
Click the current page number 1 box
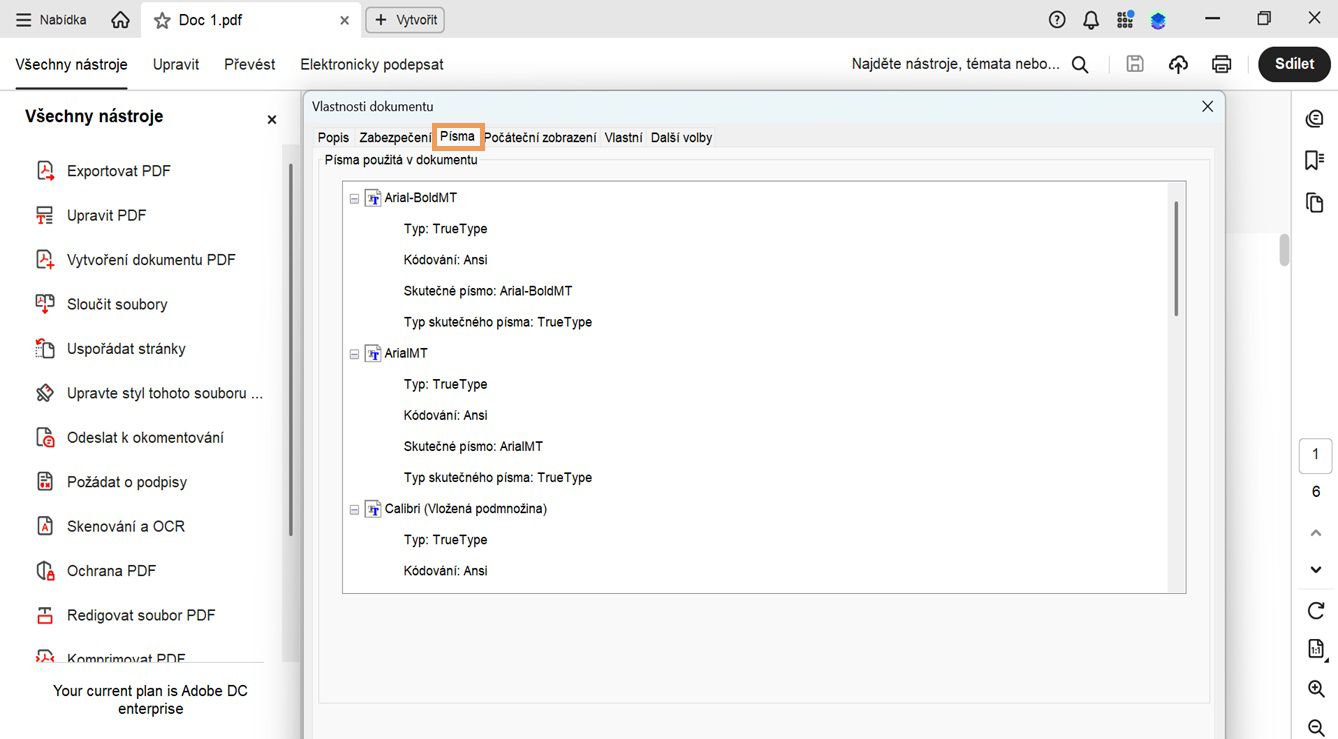point(1315,455)
